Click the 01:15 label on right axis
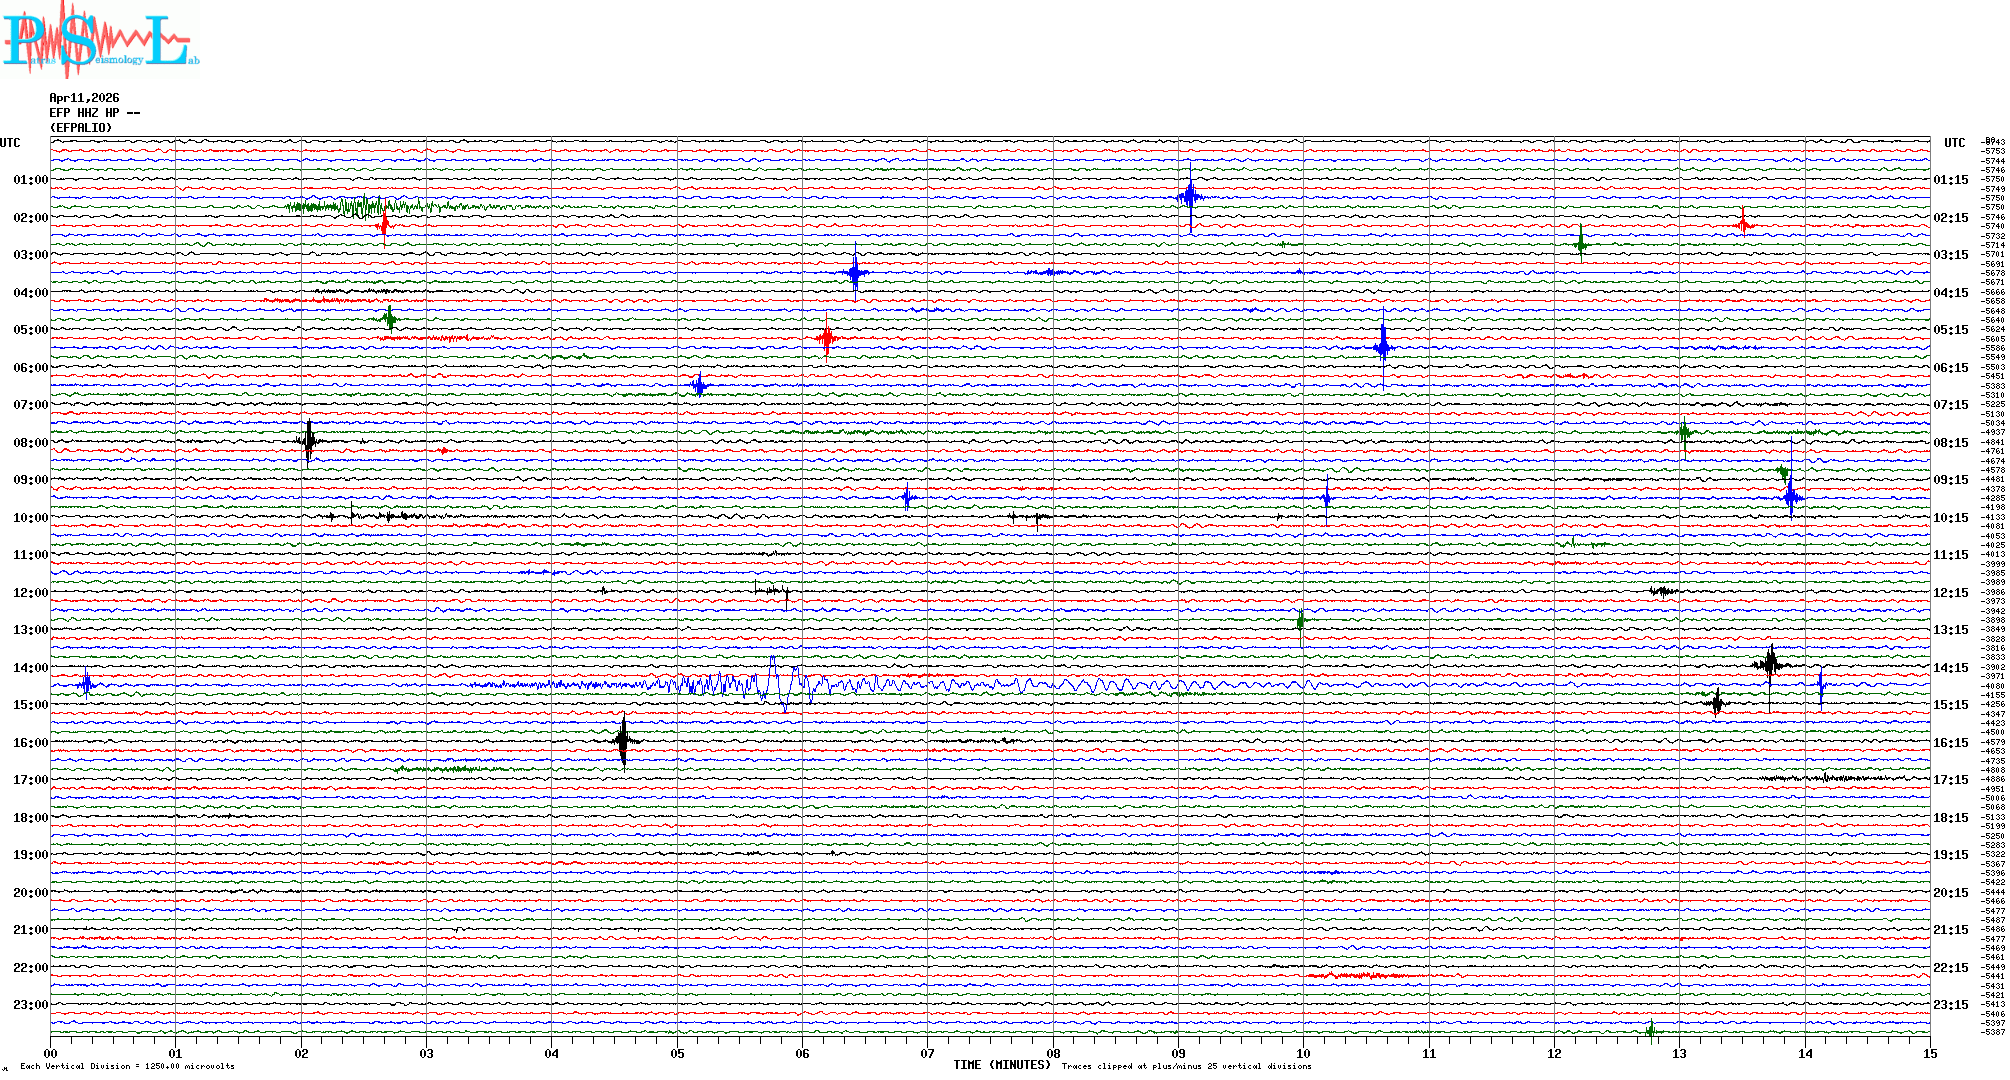 click(x=1950, y=180)
